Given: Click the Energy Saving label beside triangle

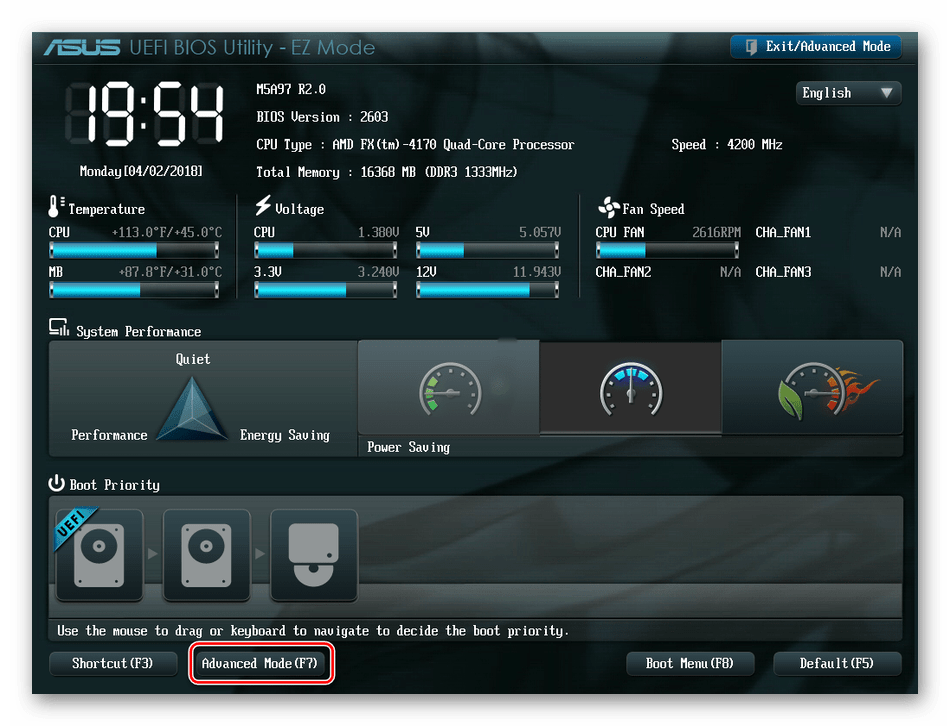Looking at the screenshot, I should 285,435.
